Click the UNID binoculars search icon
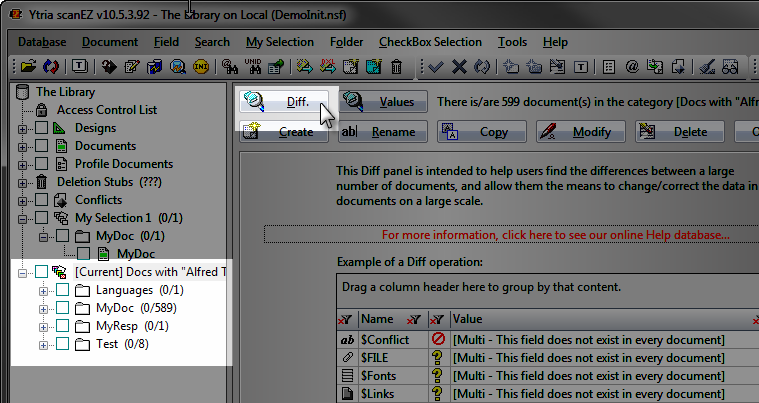759x403 pixels. (x=252, y=67)
